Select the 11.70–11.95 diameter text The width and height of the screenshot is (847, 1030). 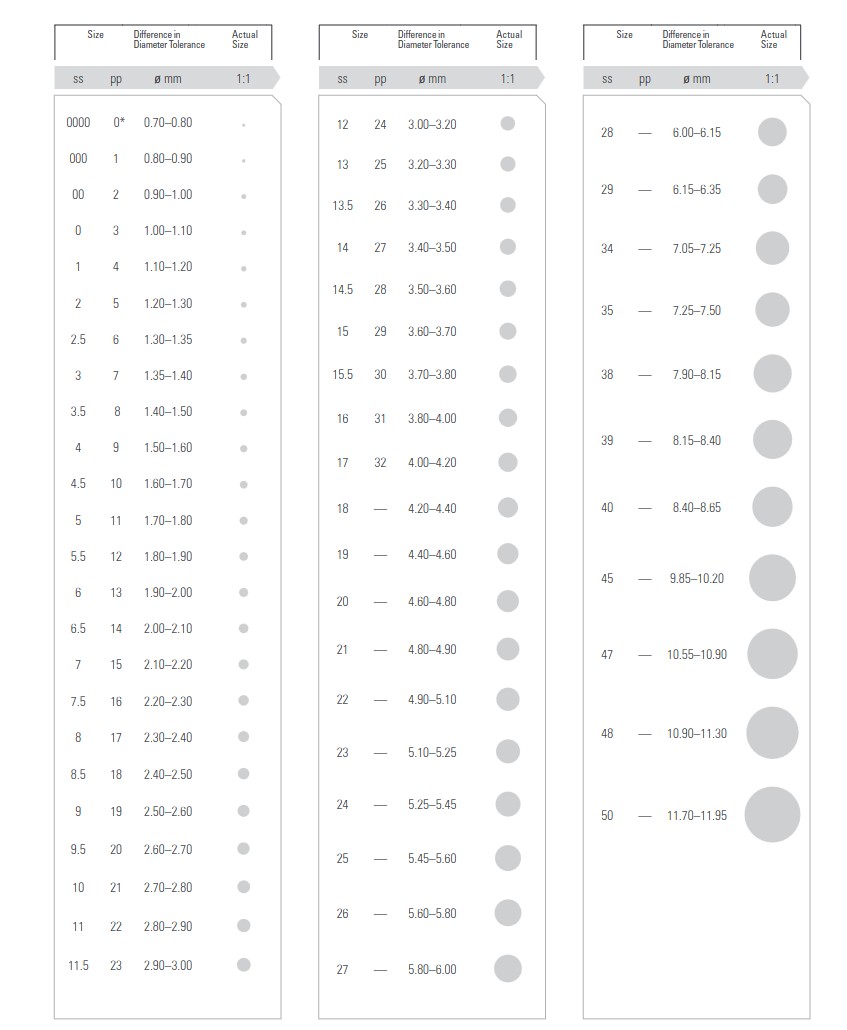tap(697, 816)
